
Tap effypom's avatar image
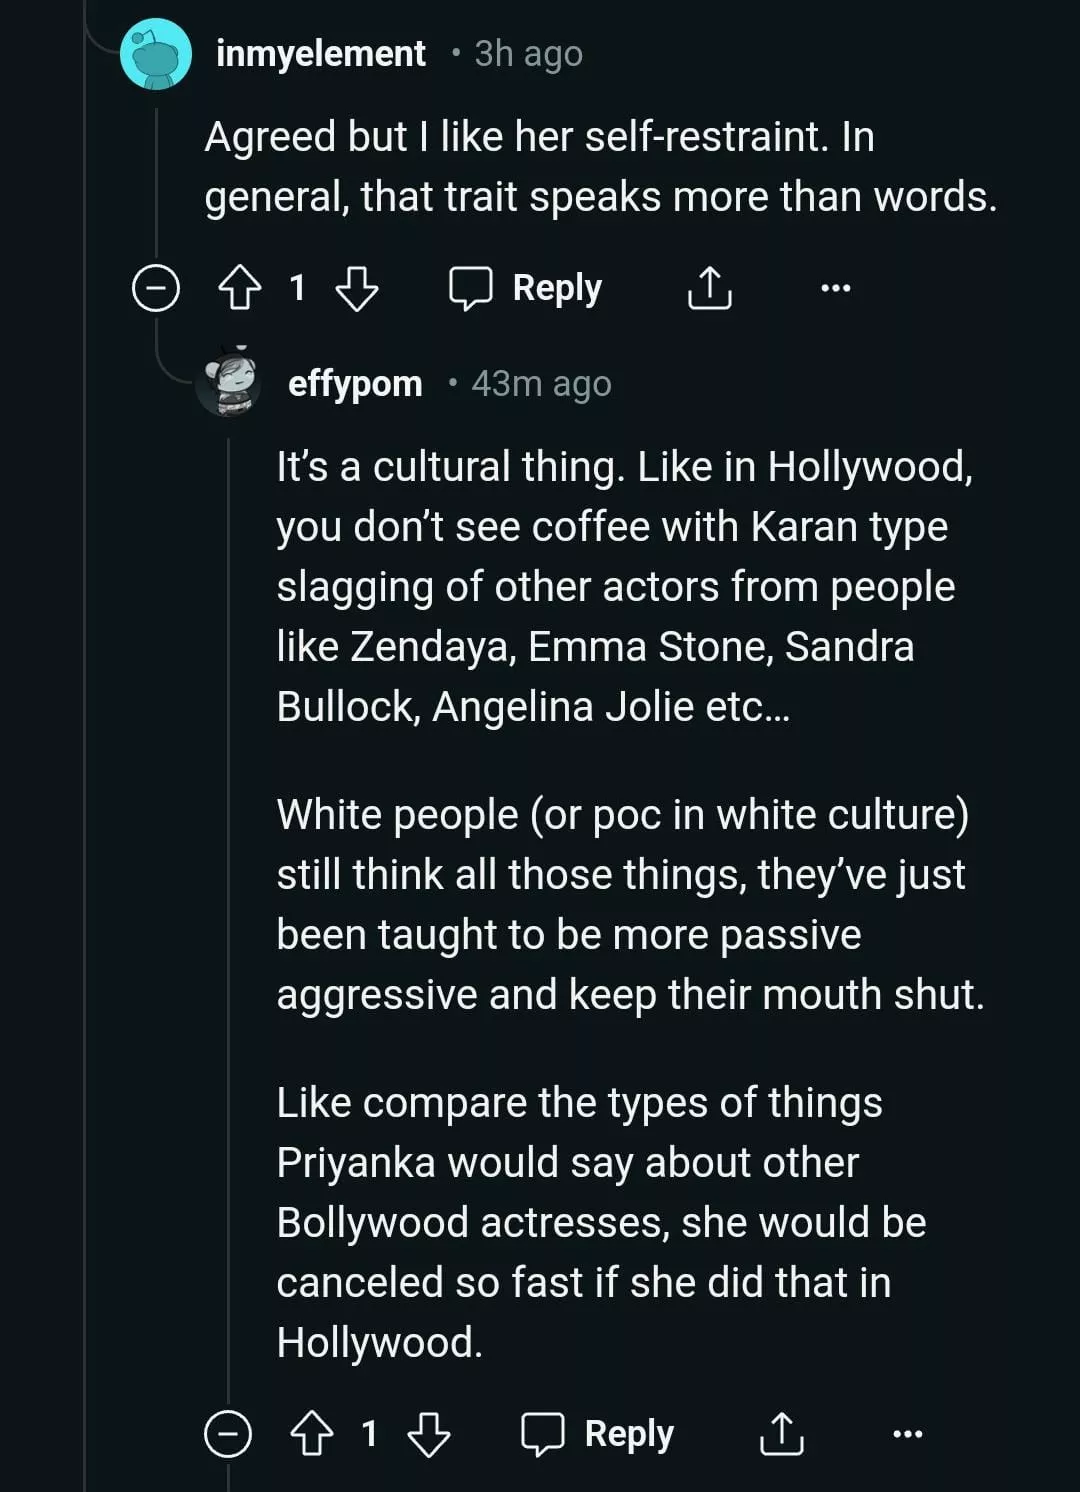(230, 381)
